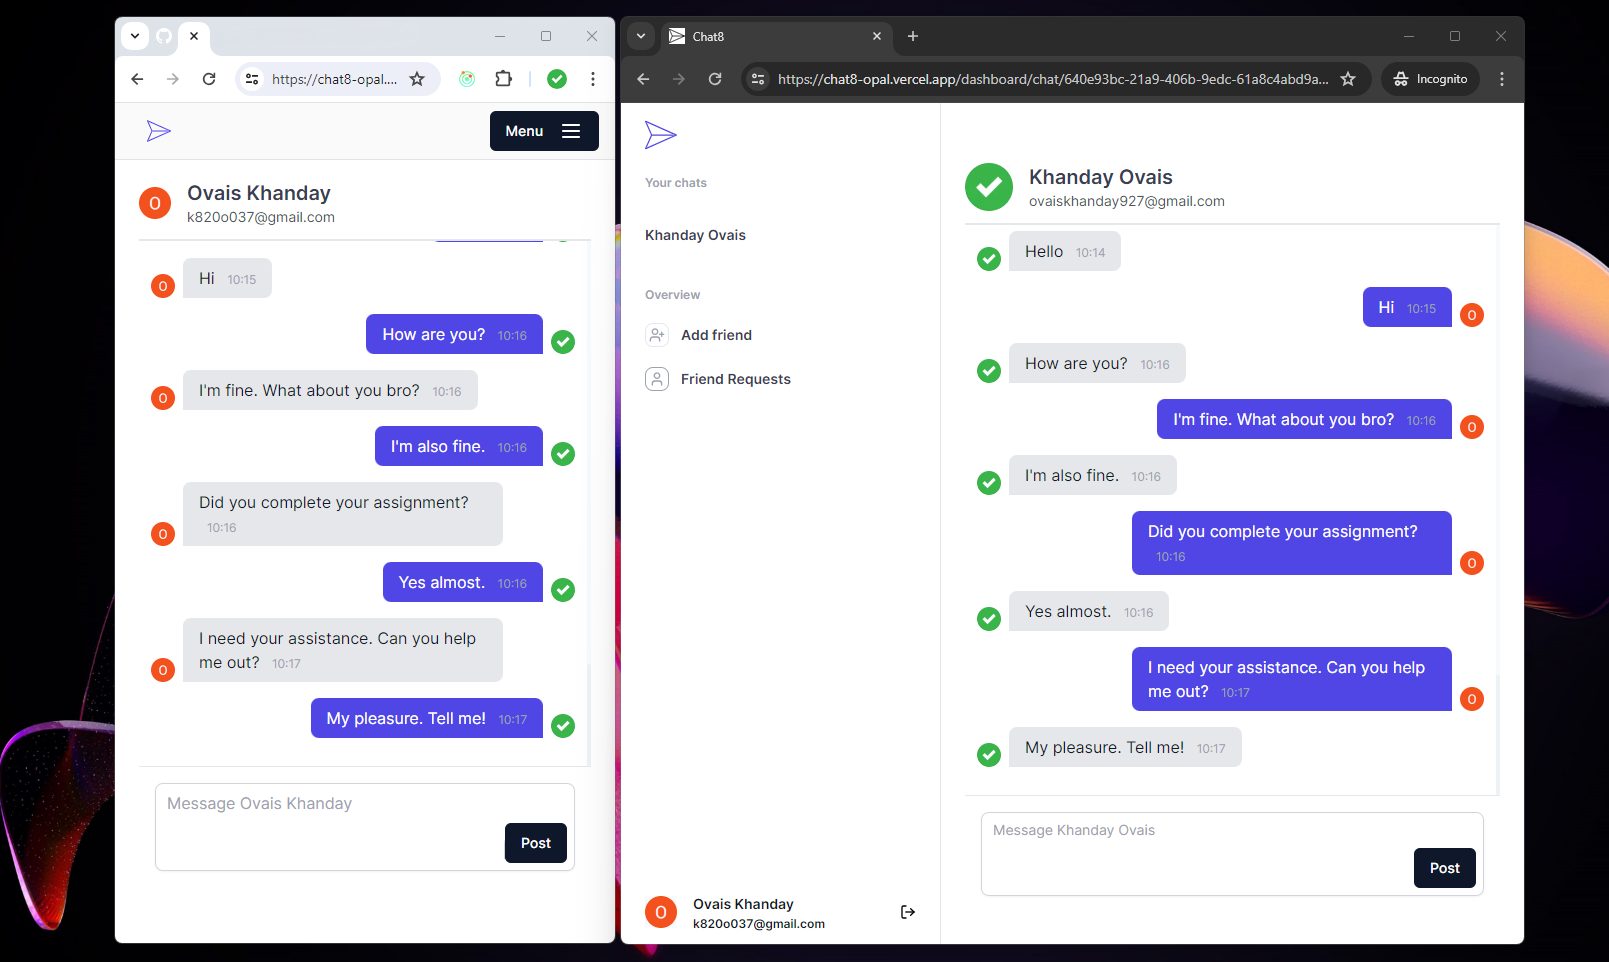The image size is (1609, 962).
Task: Click 'Did you complete your assignment?' in left window
Action: coord(343,514)
